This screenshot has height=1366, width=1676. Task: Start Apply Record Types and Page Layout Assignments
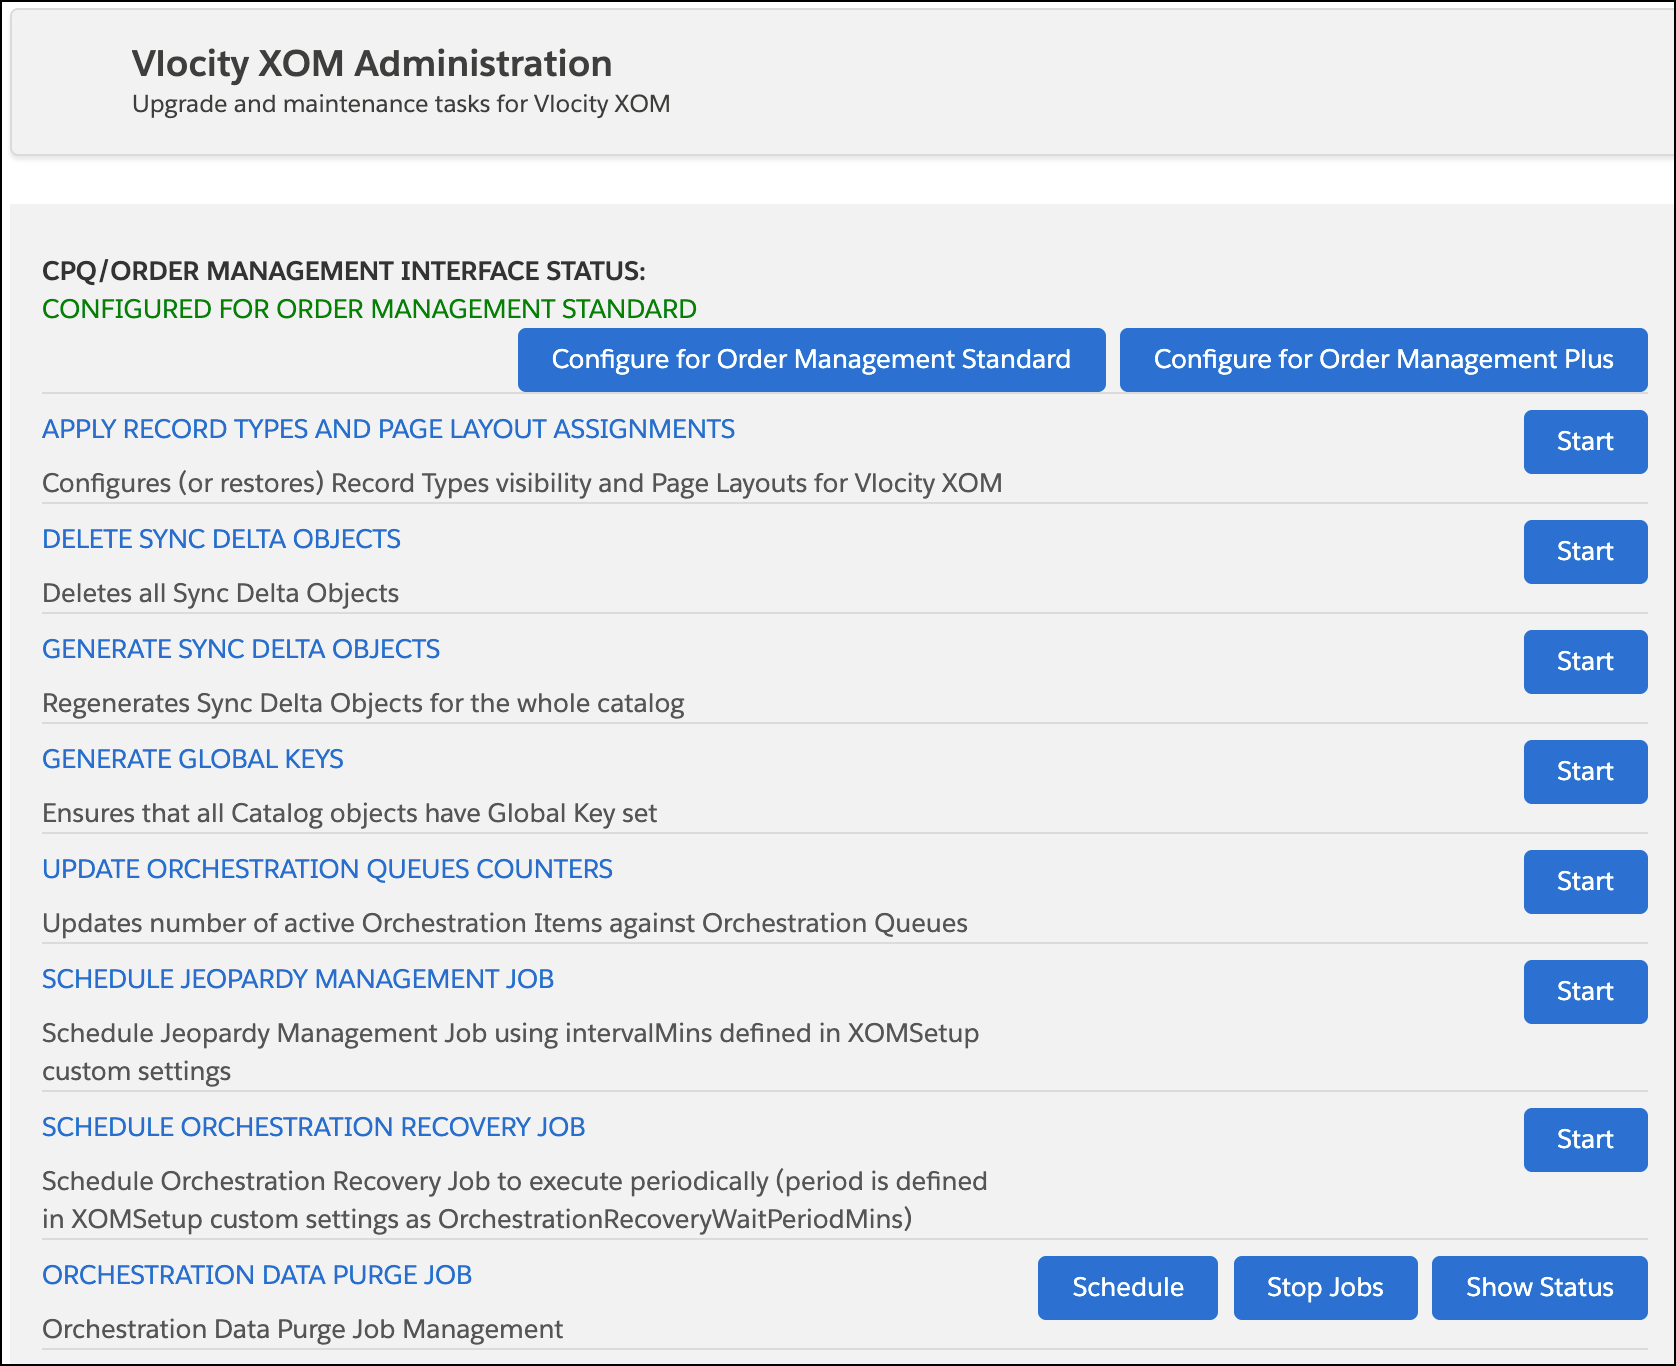[x=1585, y=442]
